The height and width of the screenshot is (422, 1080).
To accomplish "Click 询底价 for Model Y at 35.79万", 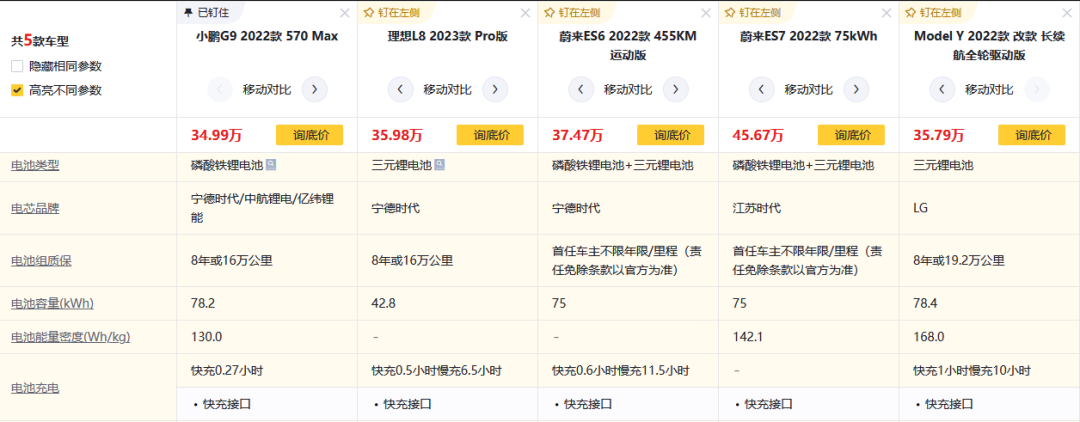I will point(1031,136).
